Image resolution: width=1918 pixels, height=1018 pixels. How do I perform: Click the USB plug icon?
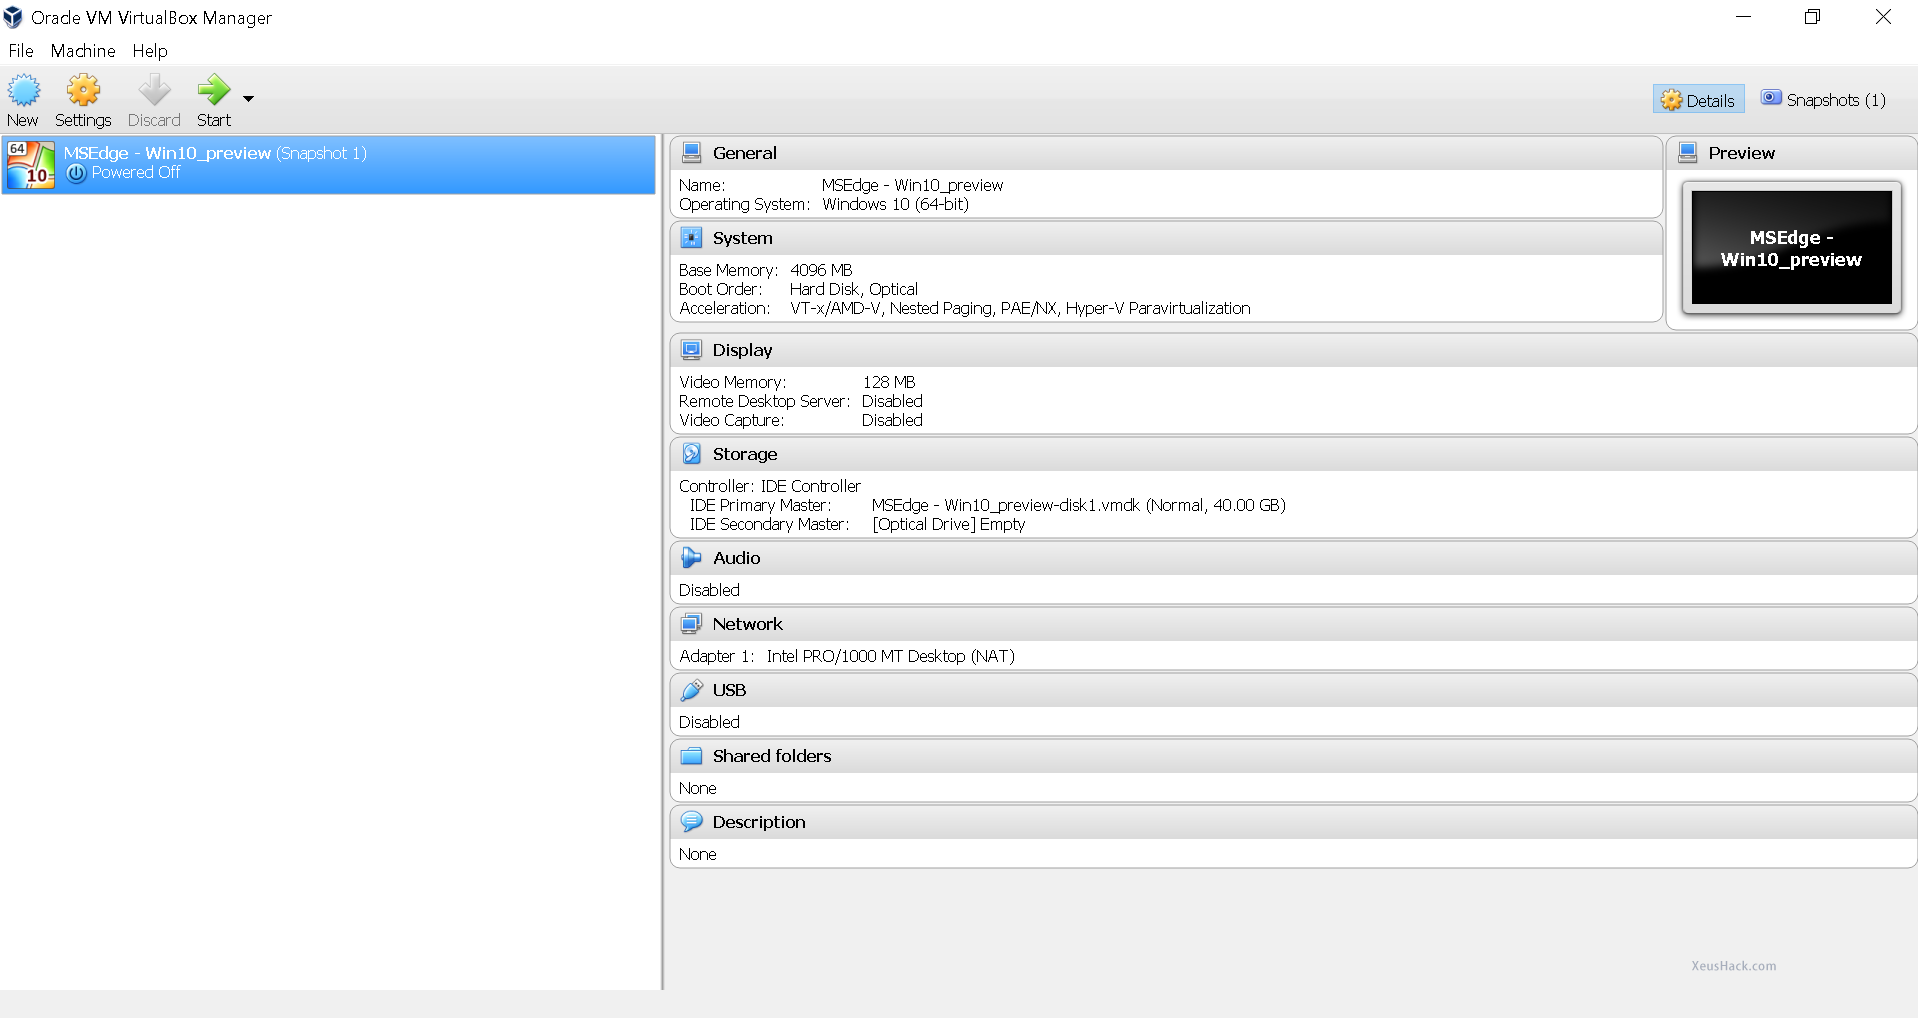[691, 690]
